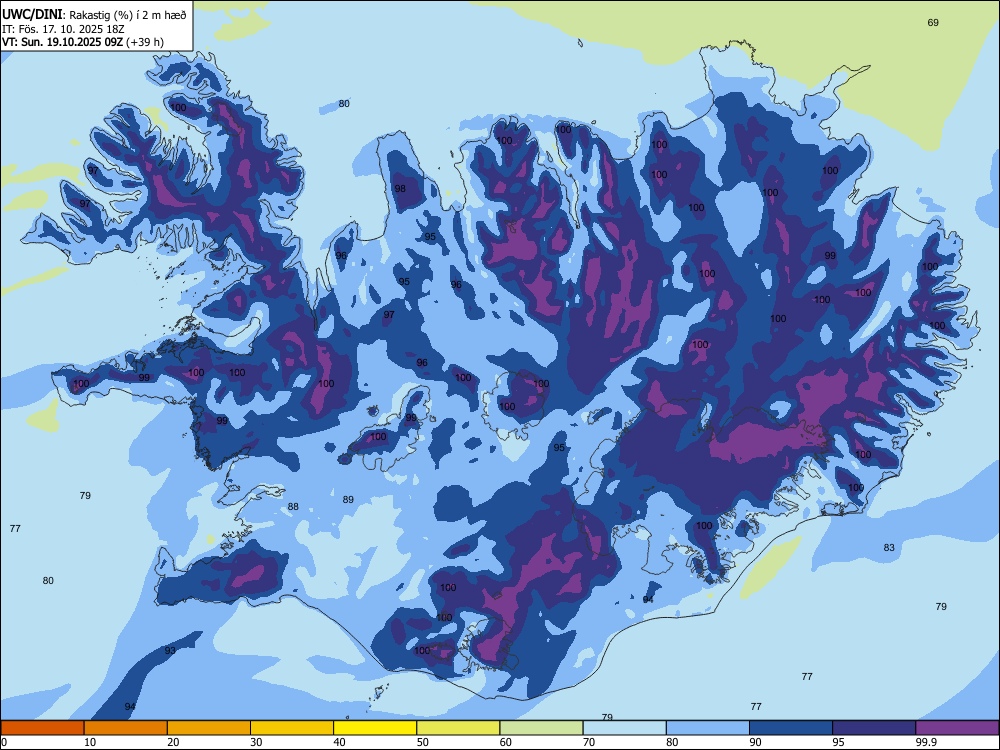
Task: Click the value 69 over the green area
Action: [x=933, y=23]
